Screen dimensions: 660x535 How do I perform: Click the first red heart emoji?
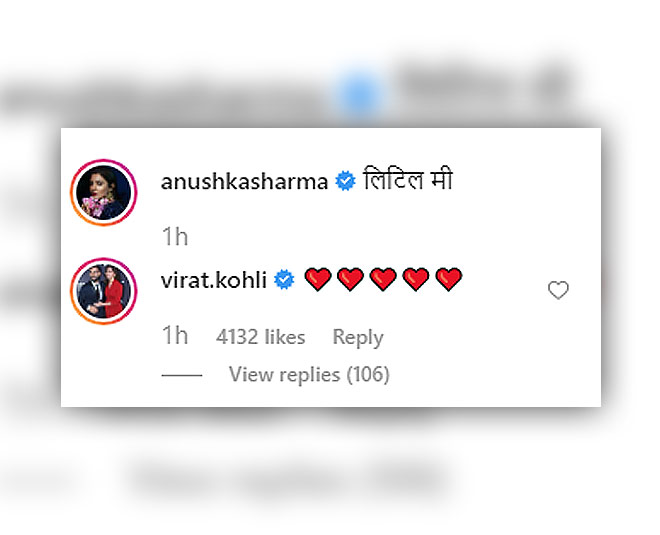(x=318, y=279)
